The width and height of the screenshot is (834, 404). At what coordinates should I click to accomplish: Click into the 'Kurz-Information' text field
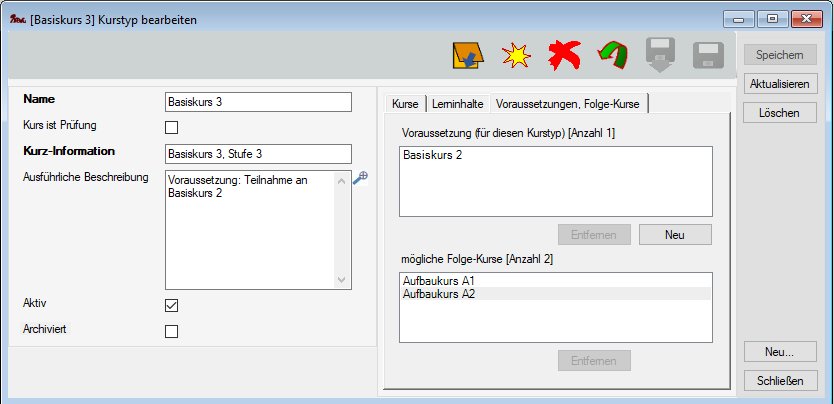tap(258, 153)
